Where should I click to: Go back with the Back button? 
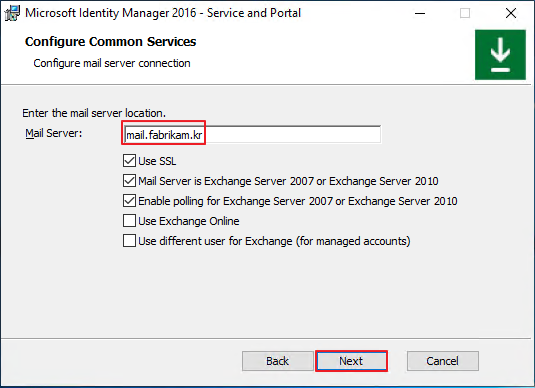click(277, 361)
